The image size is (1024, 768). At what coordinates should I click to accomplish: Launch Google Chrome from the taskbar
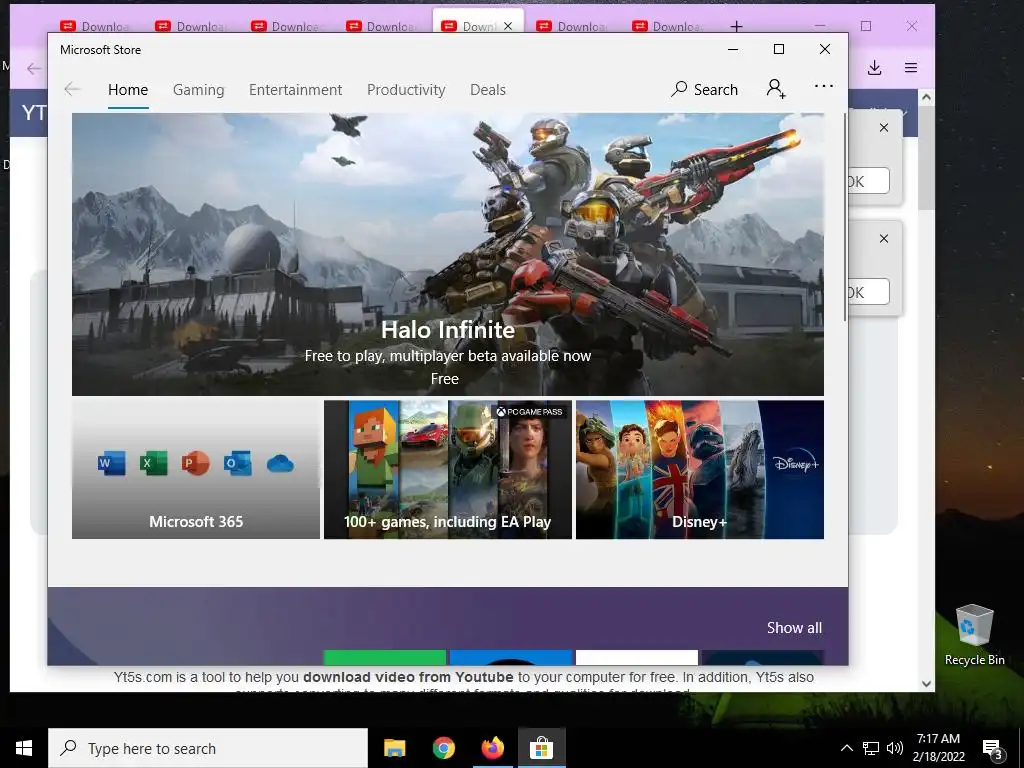(443, 748)
